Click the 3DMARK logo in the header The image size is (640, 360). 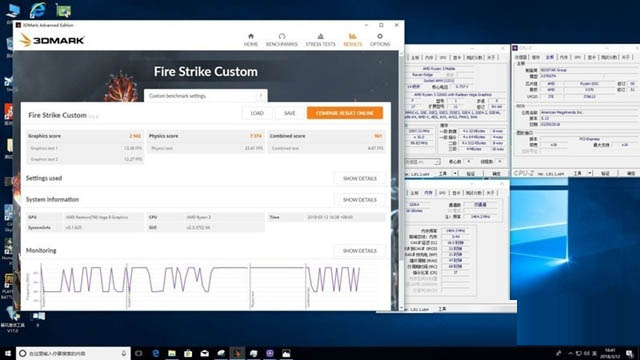point(52,40)
